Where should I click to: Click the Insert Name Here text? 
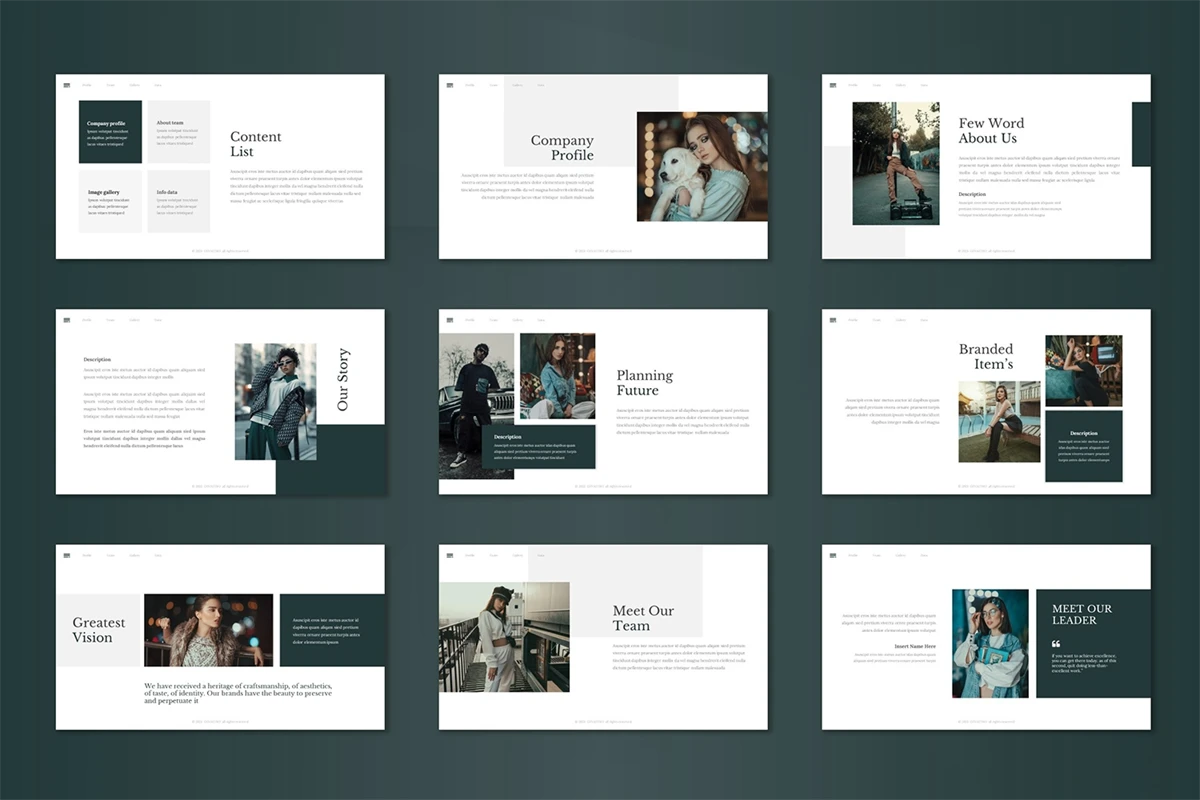pos(914,646)
